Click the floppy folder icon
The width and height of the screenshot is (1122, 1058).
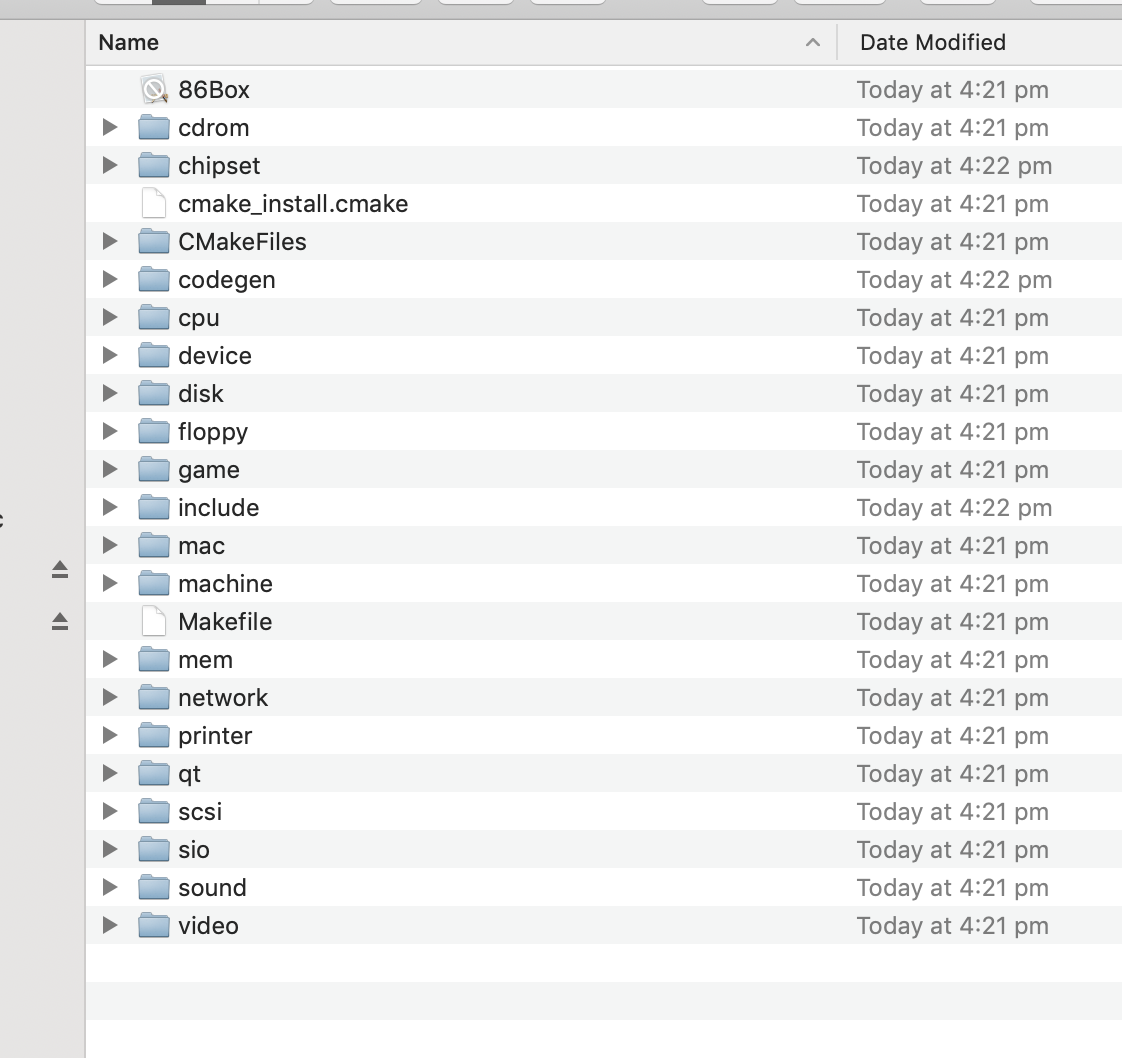point(154,431)
